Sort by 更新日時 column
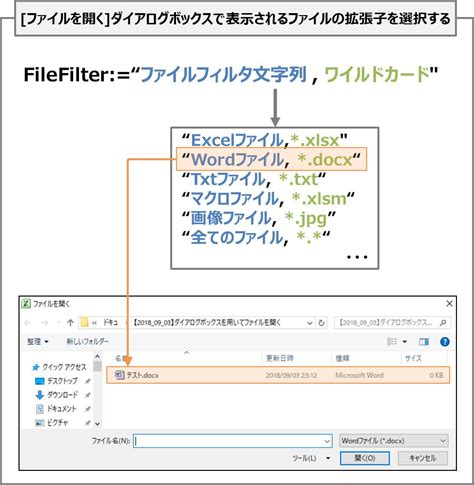 tap(280, 358)
